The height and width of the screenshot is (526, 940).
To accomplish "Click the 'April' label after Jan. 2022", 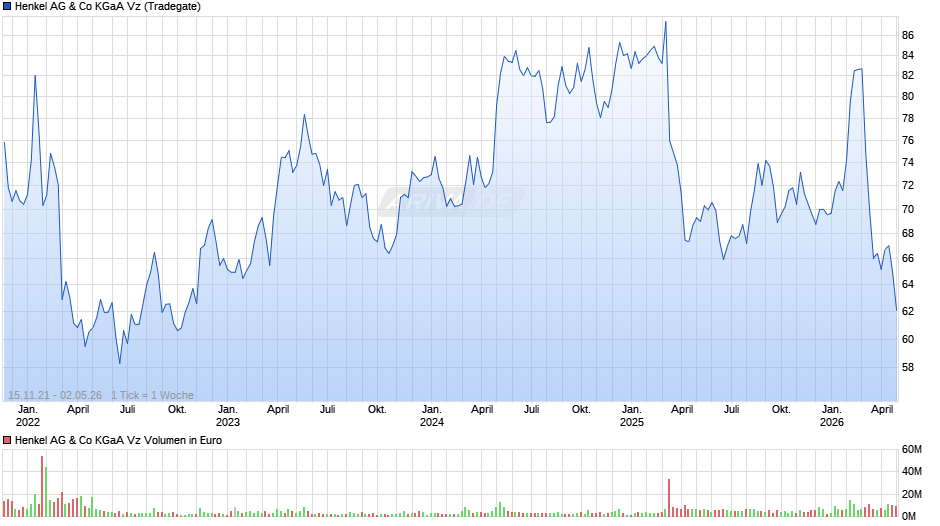I will [x=78, y=410].
